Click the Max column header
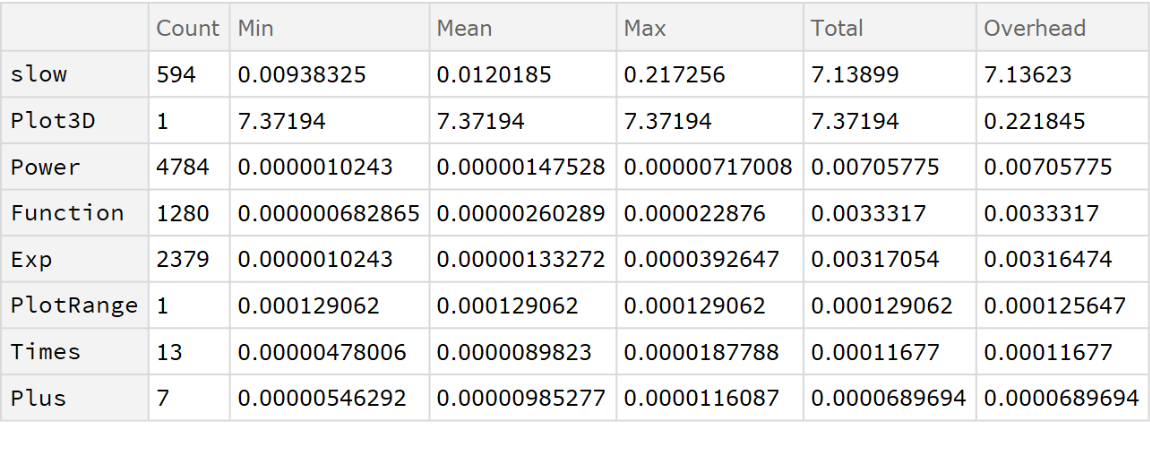The width and height of the screenshot is (1150, 450). 644,29
